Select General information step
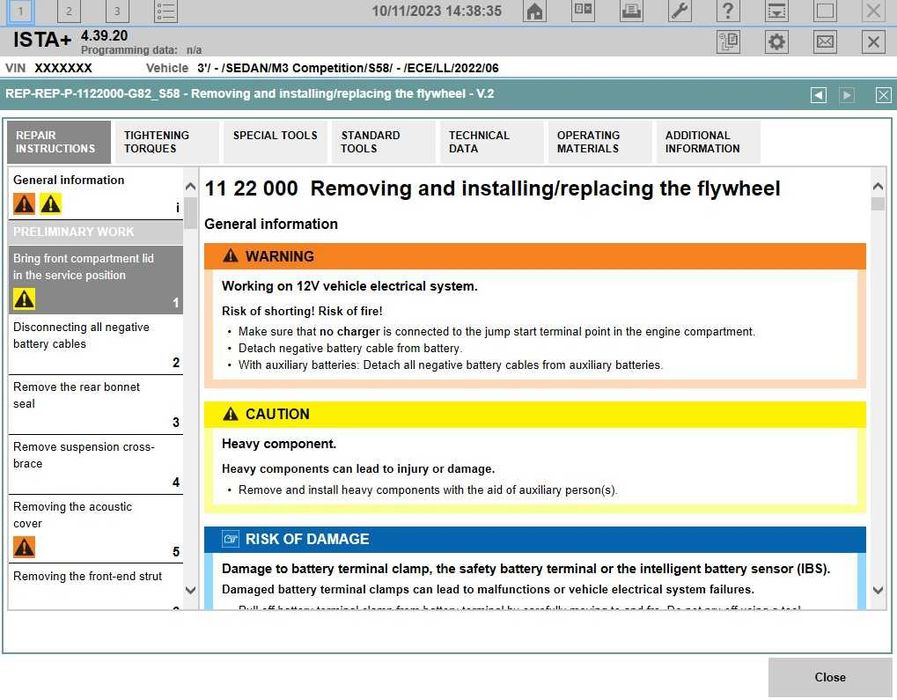The image size is (897, 700). click(x=96, y=193)
